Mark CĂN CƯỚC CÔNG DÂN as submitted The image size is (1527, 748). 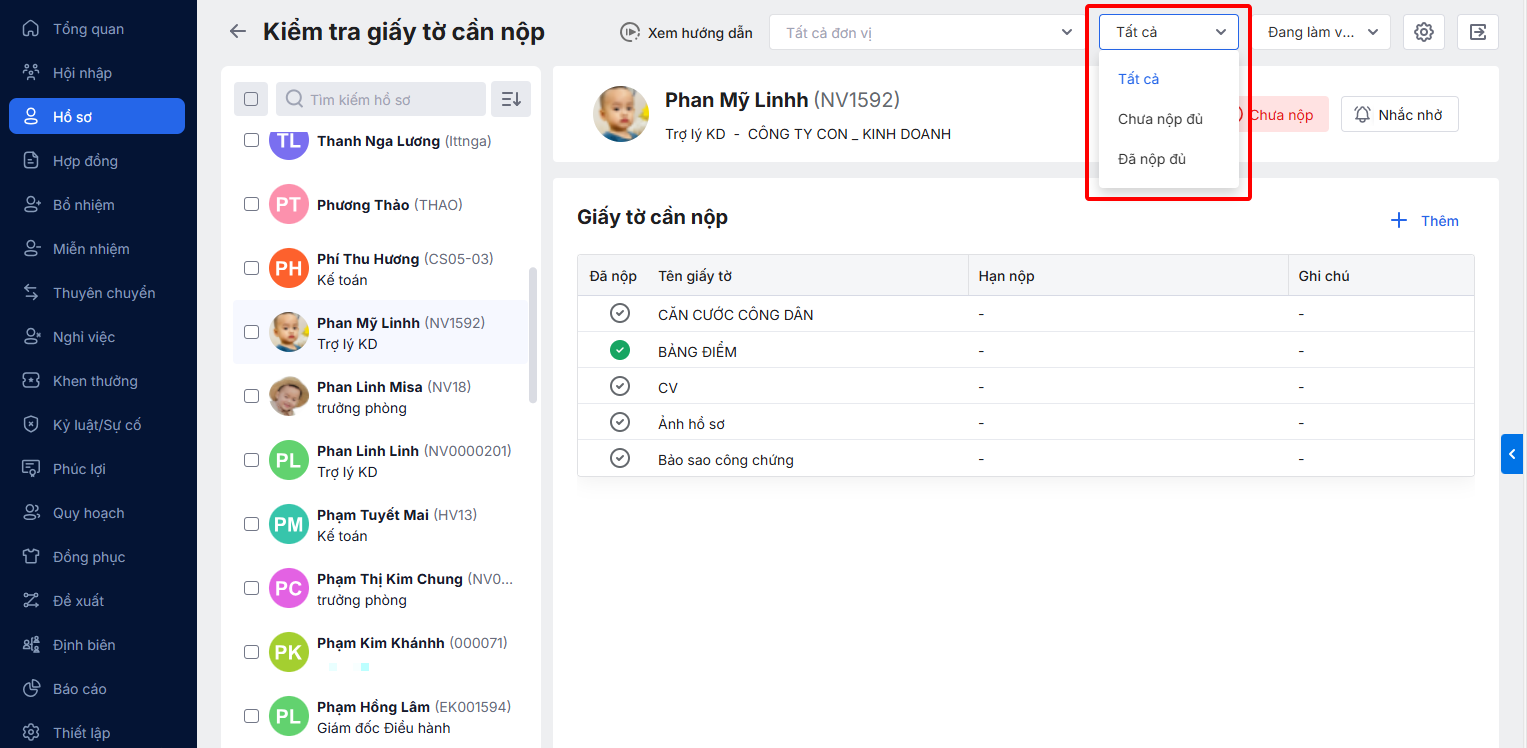point(620,314)
